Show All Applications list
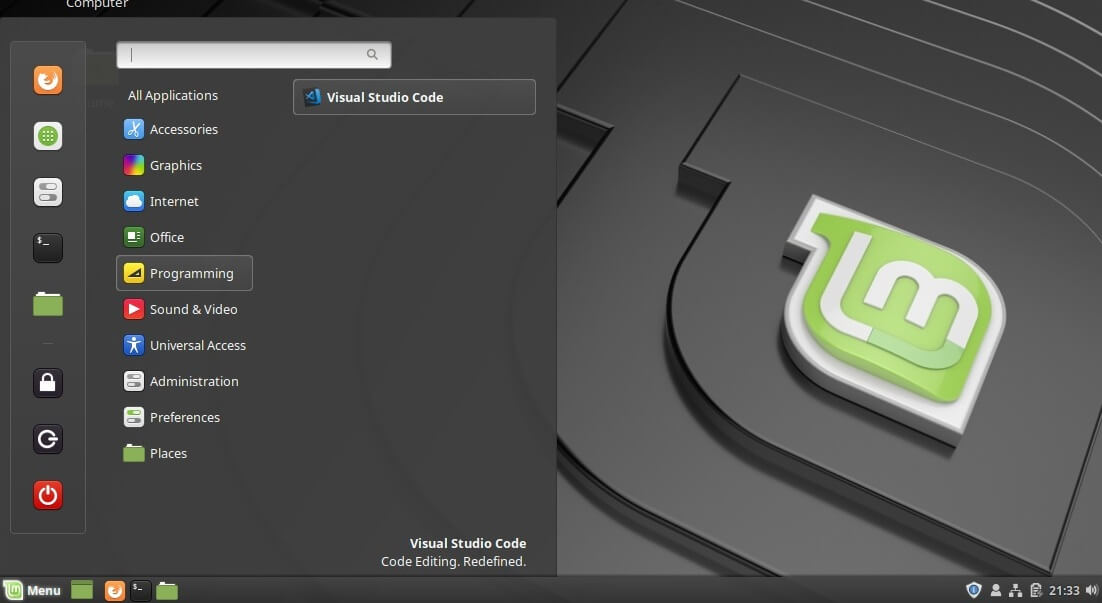Viewport: 1102px width, 603px height. (x=172, y=95)
